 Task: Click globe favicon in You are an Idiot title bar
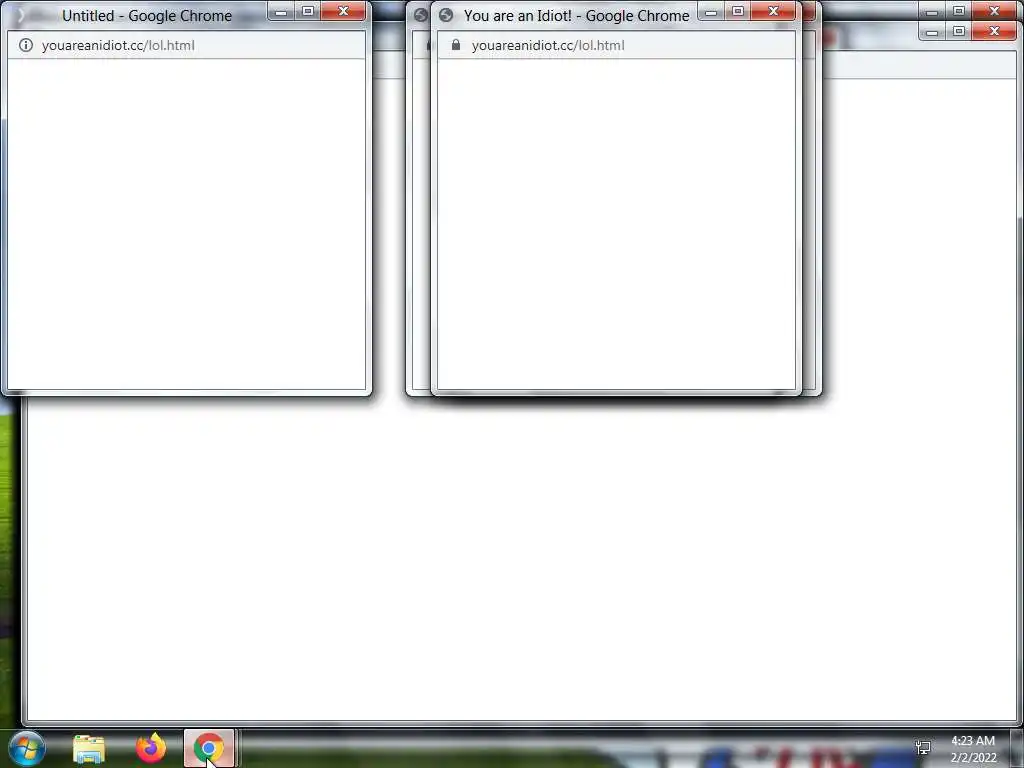point(446,15)
